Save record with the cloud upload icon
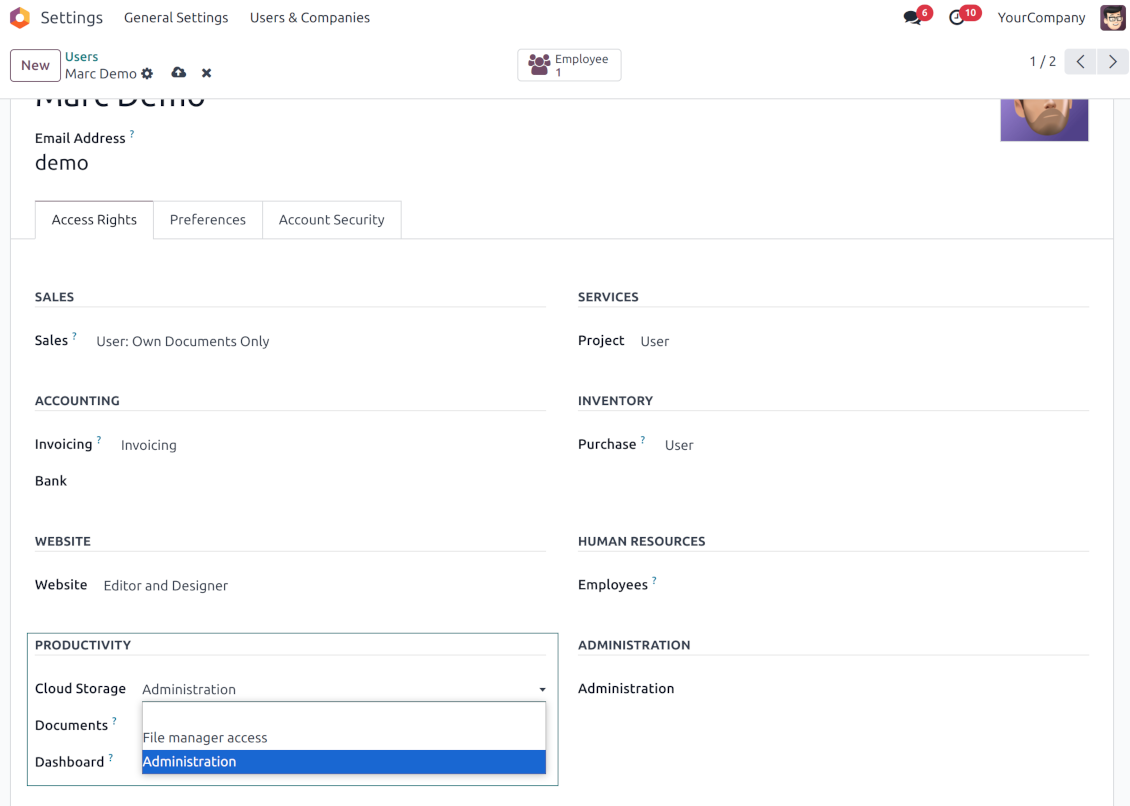 179,73
